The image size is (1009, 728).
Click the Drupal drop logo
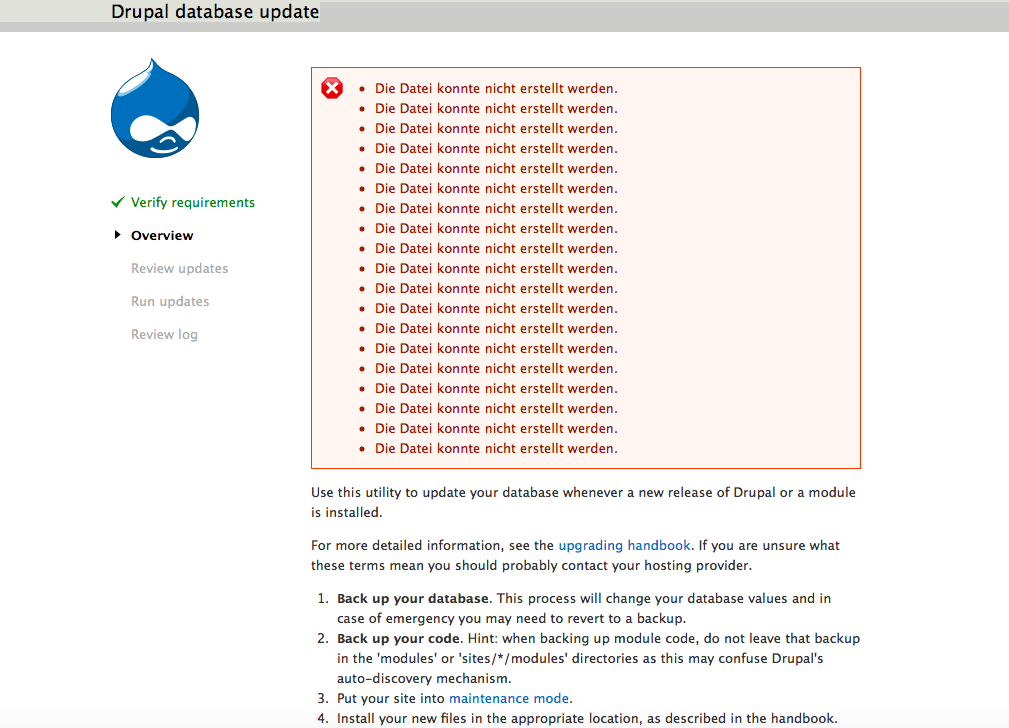point(155,109)
